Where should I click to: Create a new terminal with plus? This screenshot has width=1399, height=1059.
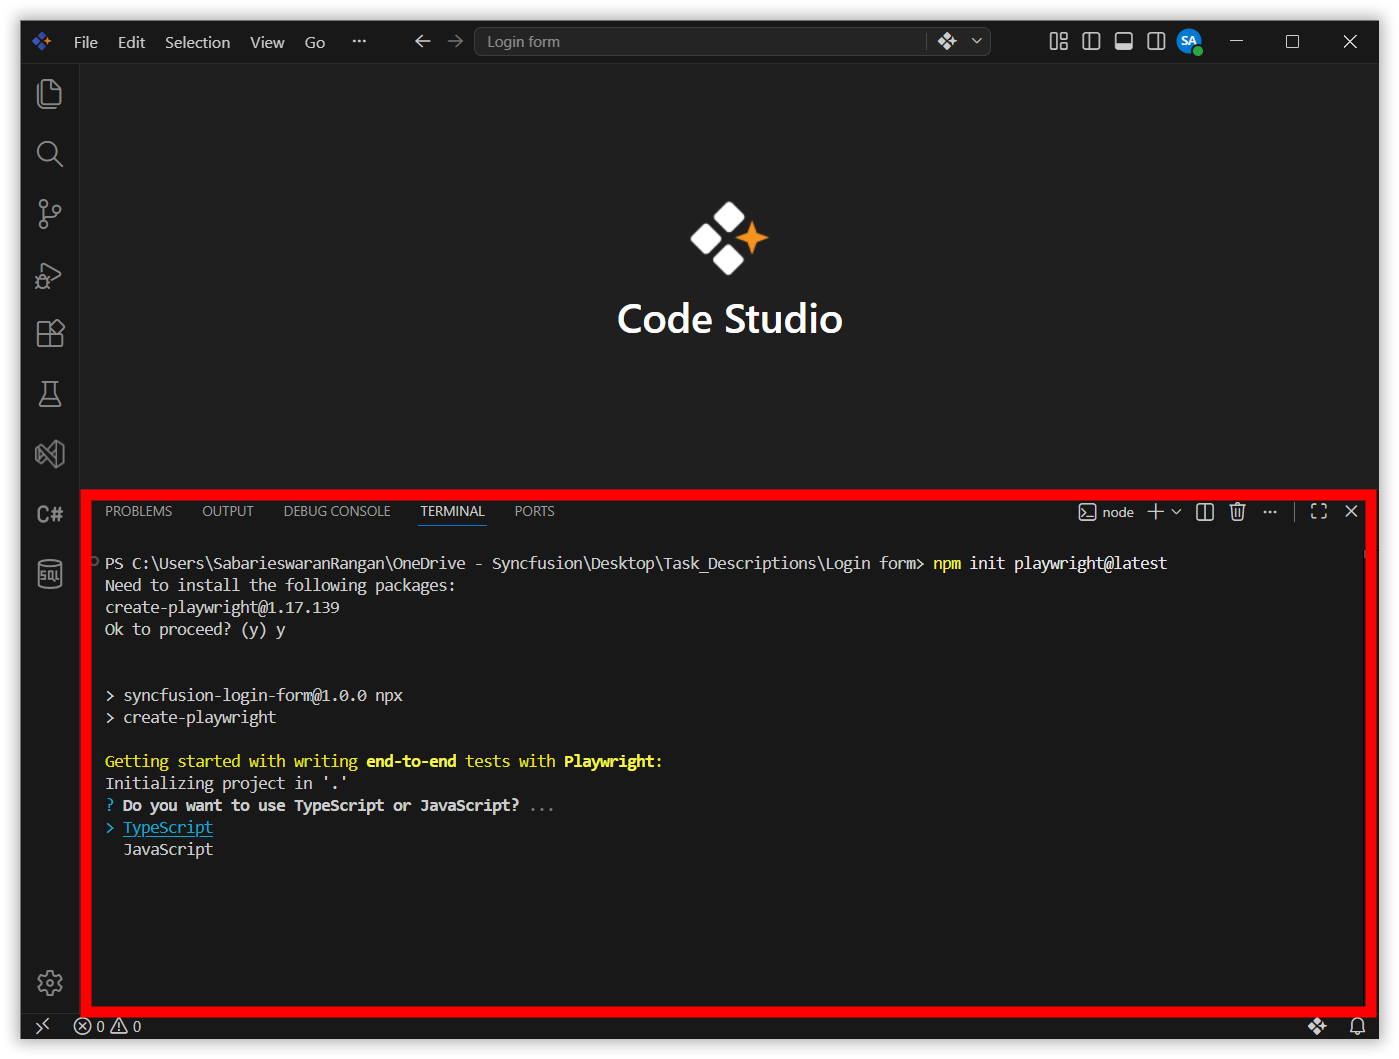(1155, 511)
